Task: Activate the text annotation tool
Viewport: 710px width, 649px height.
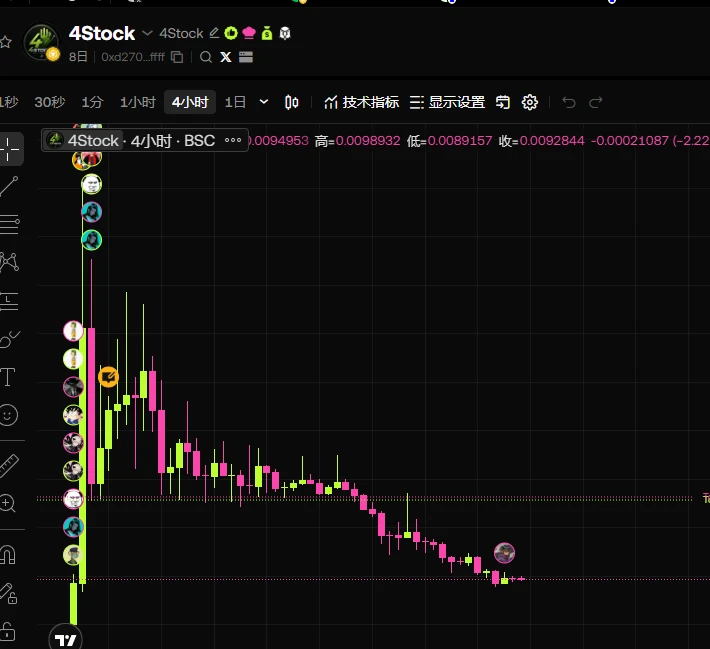Action: click(x=8, y=377)
